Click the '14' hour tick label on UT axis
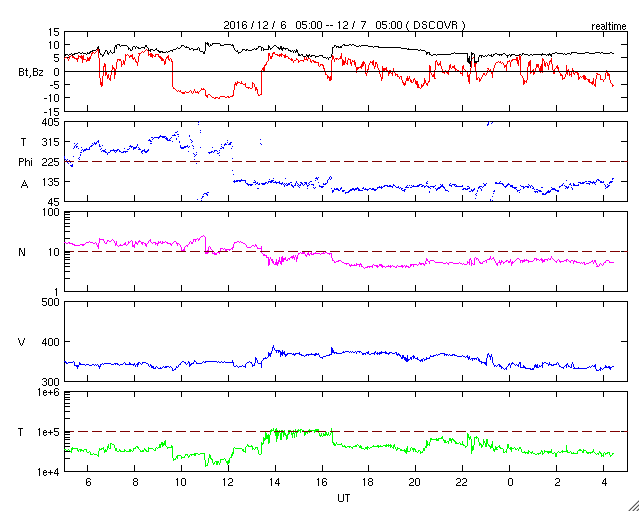Screen dimensions: 640x512 275,482
